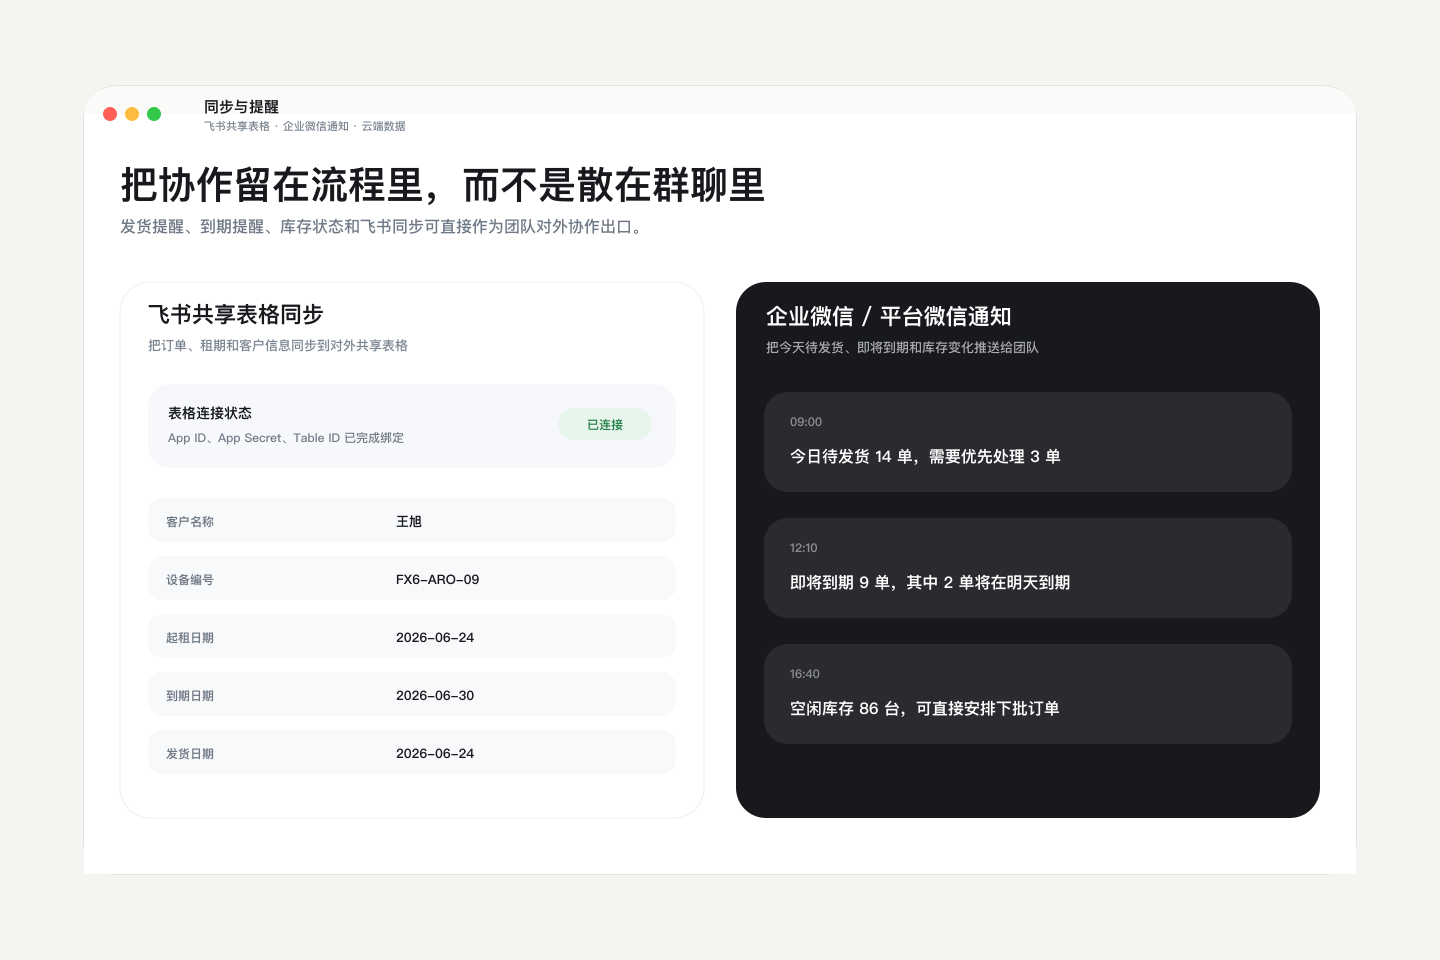1440x960 pixels.
Task: Click the red close window dot
Action: tap(110, 114)
